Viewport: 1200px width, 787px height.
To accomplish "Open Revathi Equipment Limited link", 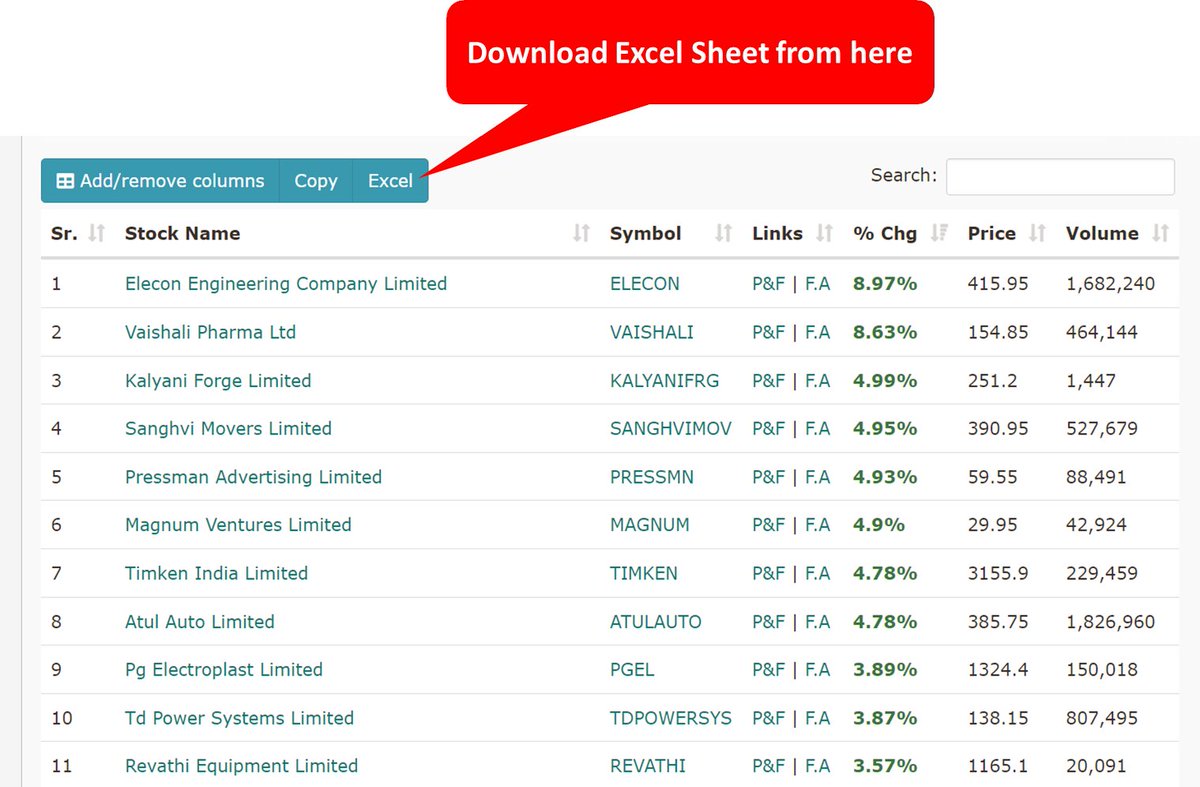I will 241,766.
